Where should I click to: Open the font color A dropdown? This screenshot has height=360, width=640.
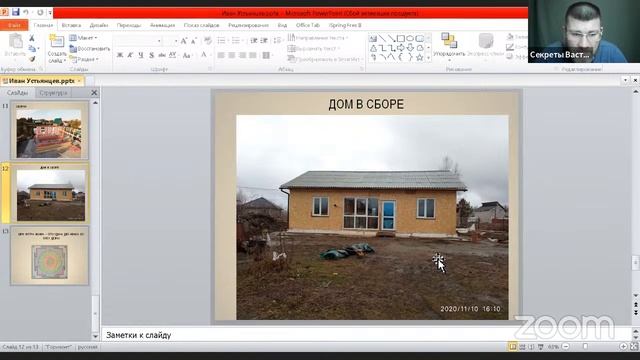204,55
